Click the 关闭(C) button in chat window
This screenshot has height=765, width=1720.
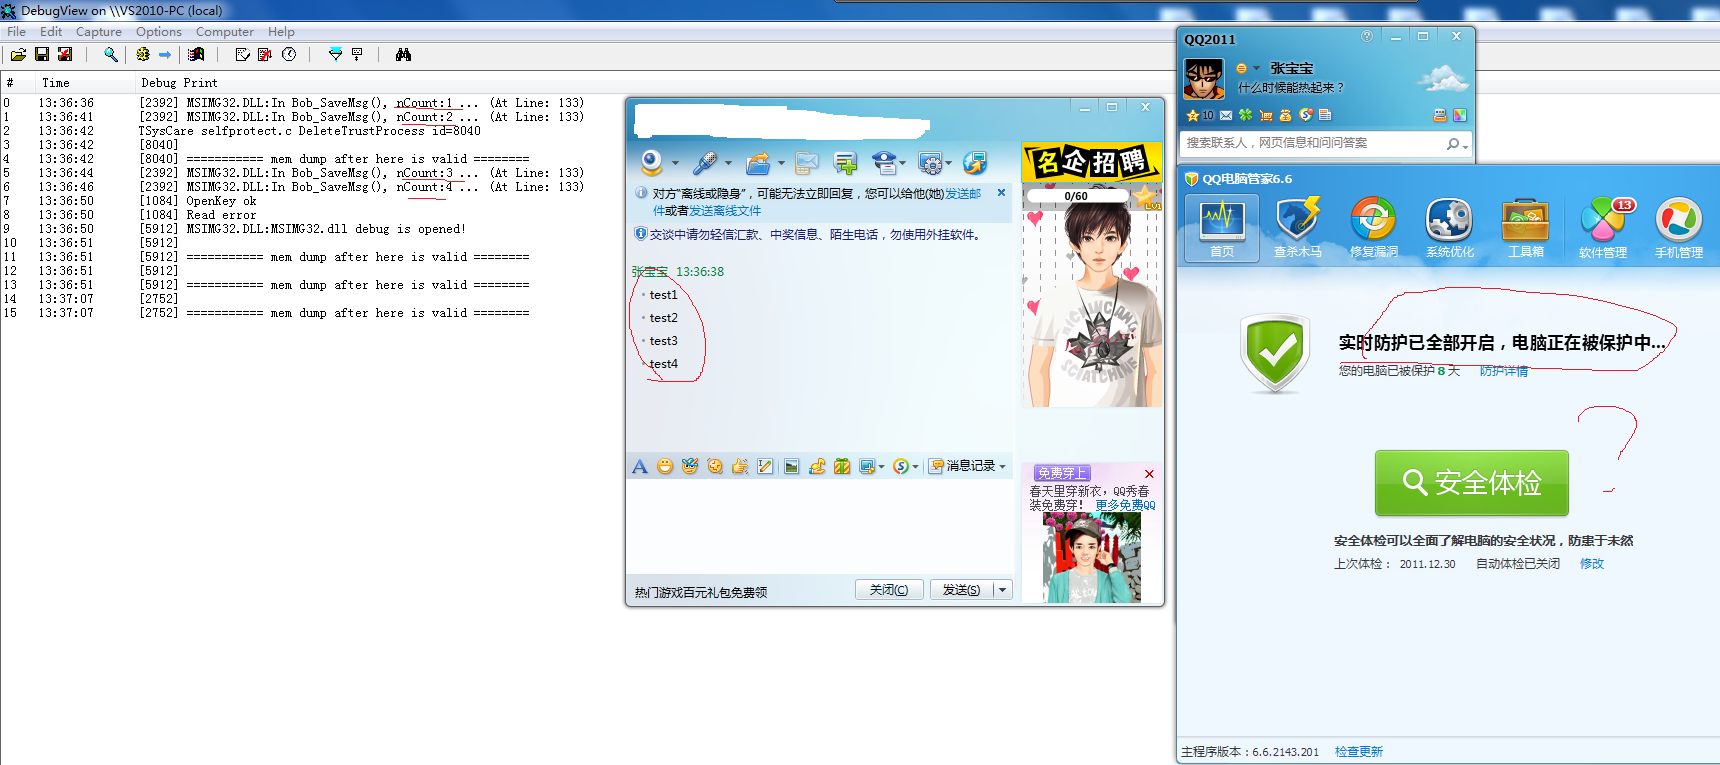tap(889, 590)
